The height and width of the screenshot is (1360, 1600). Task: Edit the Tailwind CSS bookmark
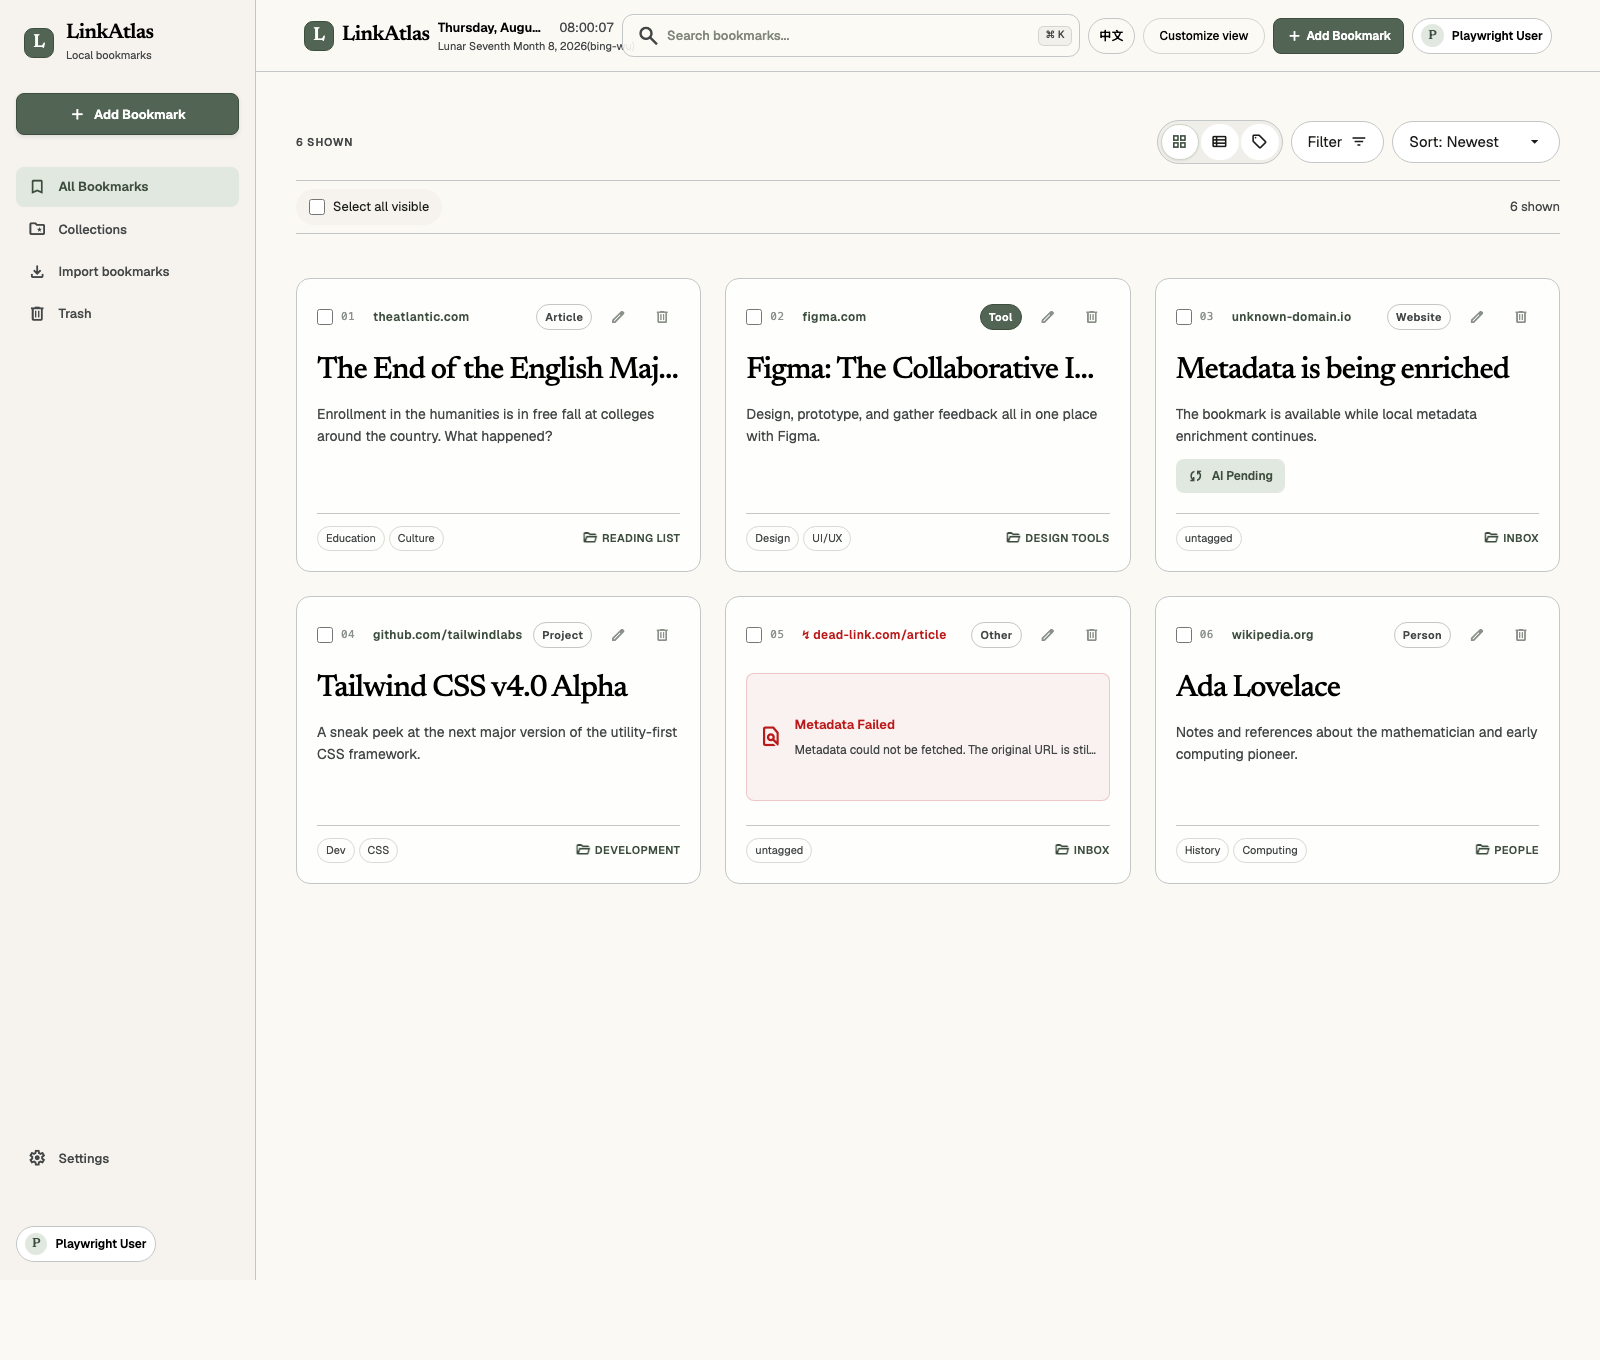(x=618, y=635)
